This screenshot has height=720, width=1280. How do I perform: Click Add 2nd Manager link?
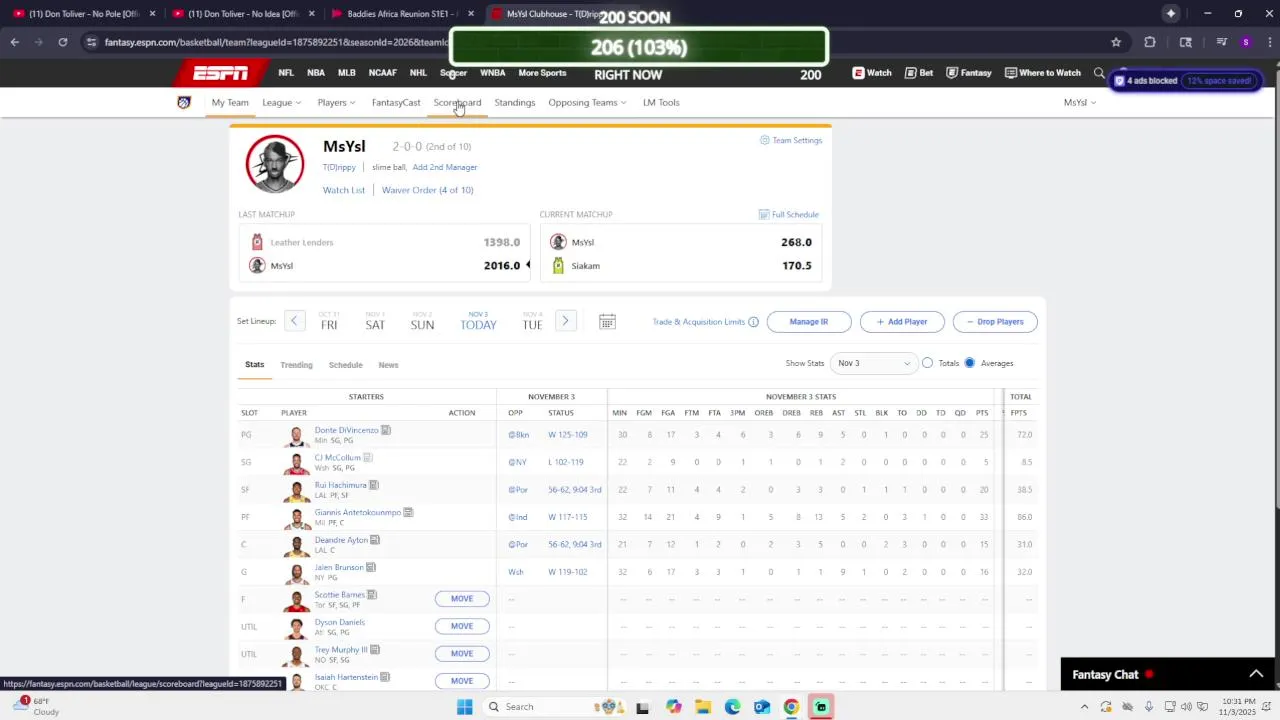pos(445,167)
